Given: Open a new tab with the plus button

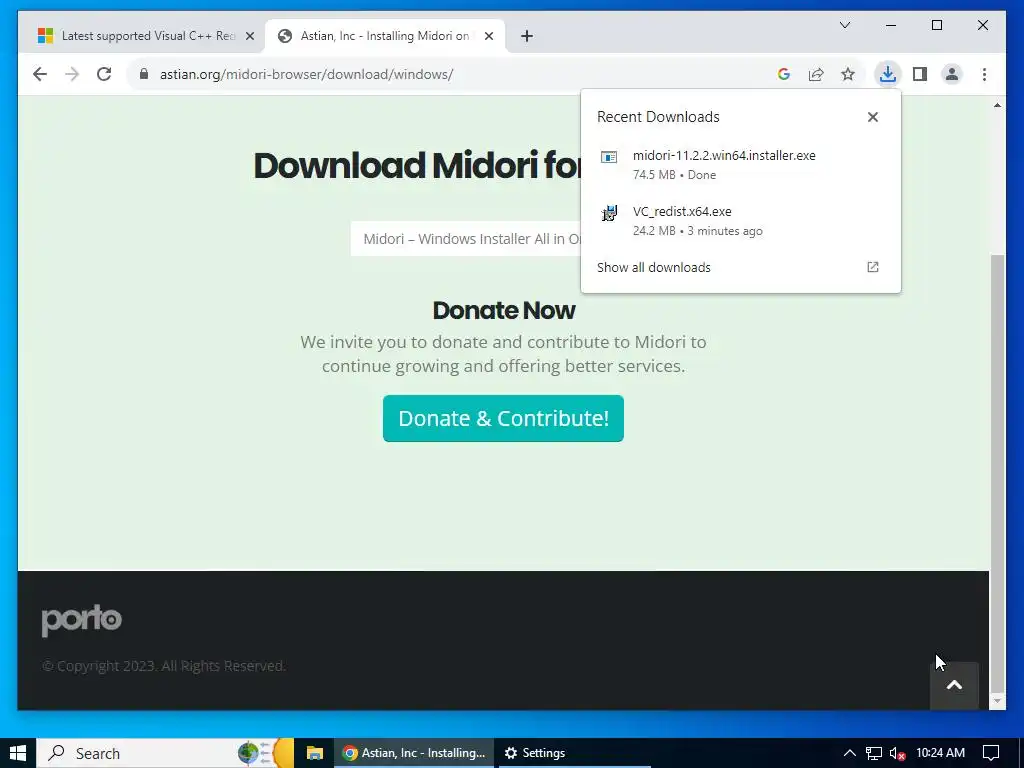Looking at the screenshot, I should click(527, 37).
